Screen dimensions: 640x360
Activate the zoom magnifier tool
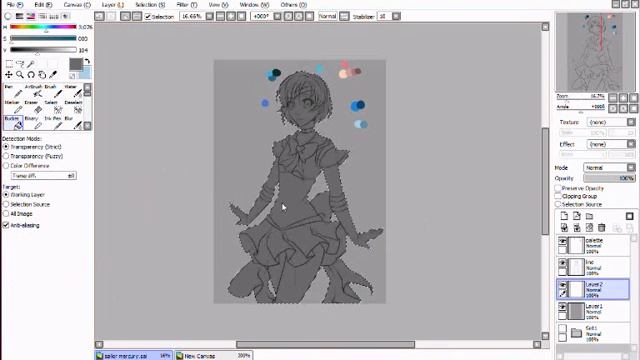coord(20,75)
